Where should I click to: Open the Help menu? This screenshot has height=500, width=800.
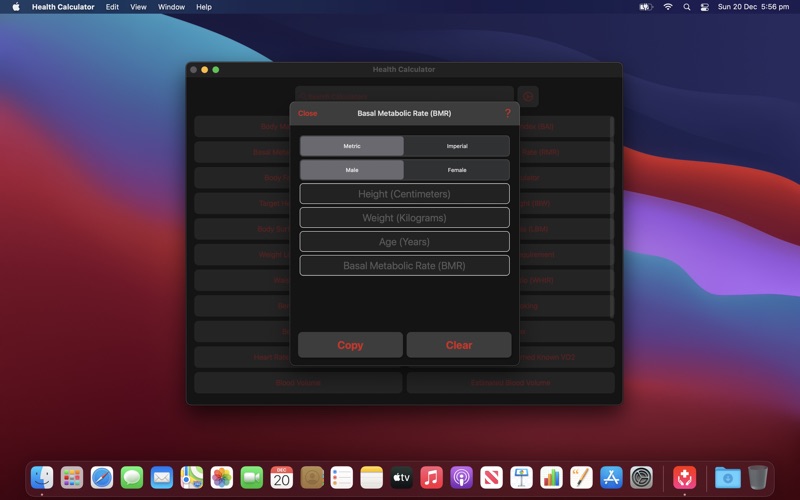point(204,7)
